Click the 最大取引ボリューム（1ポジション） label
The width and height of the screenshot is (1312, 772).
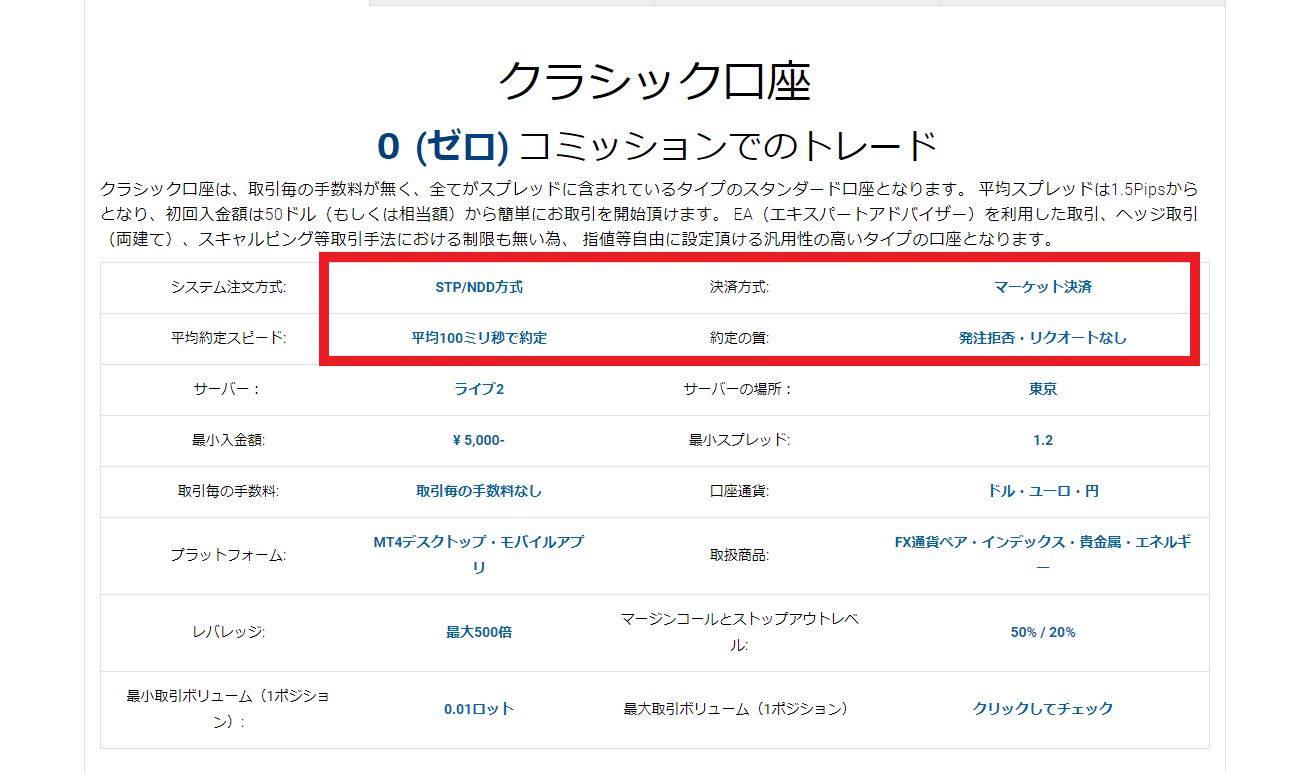[739, 708]
